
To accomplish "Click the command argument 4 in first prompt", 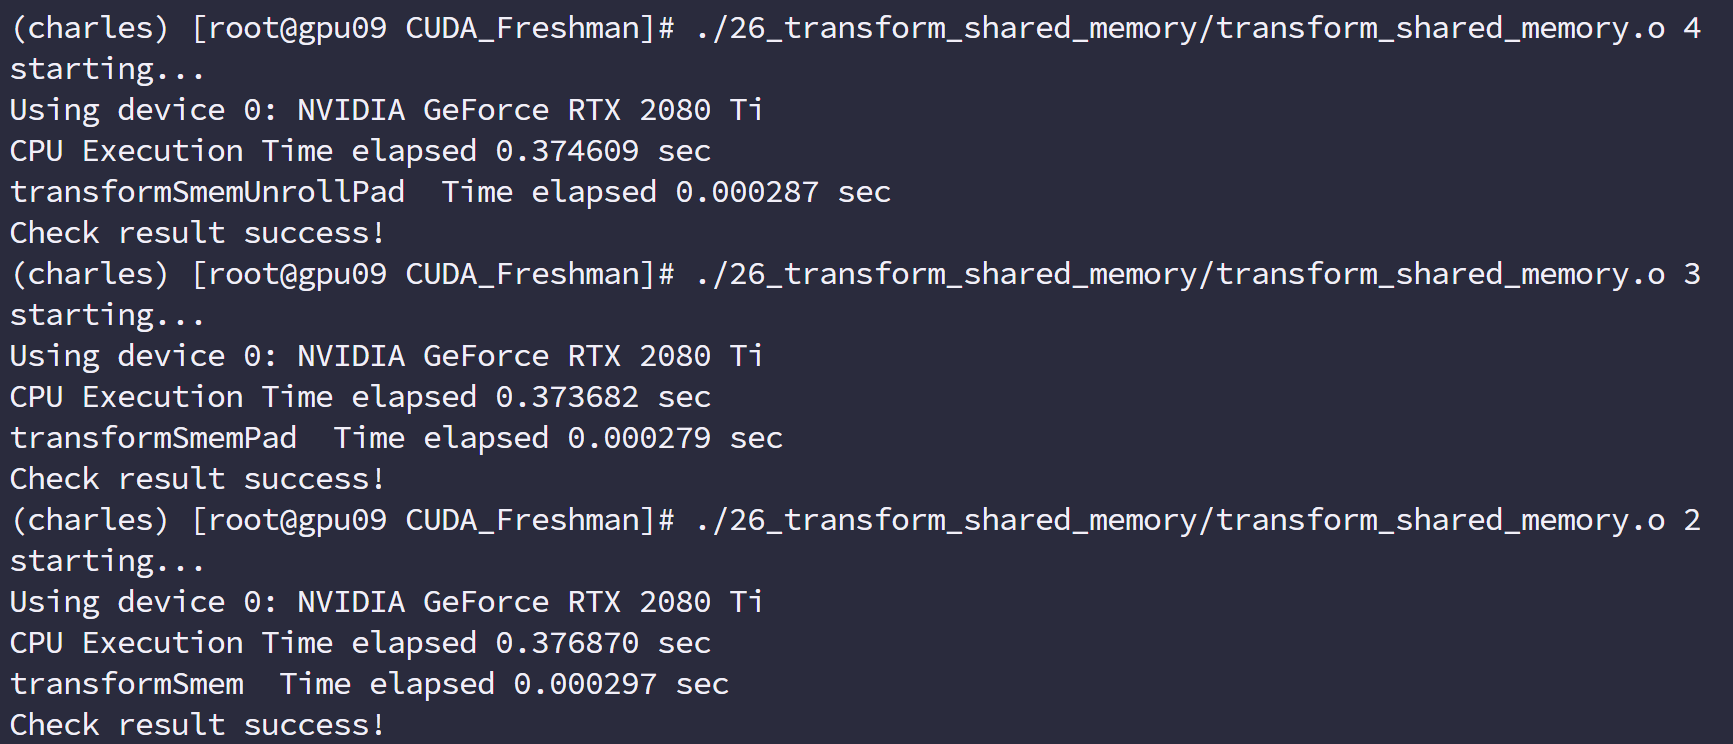I will 1691,28.
